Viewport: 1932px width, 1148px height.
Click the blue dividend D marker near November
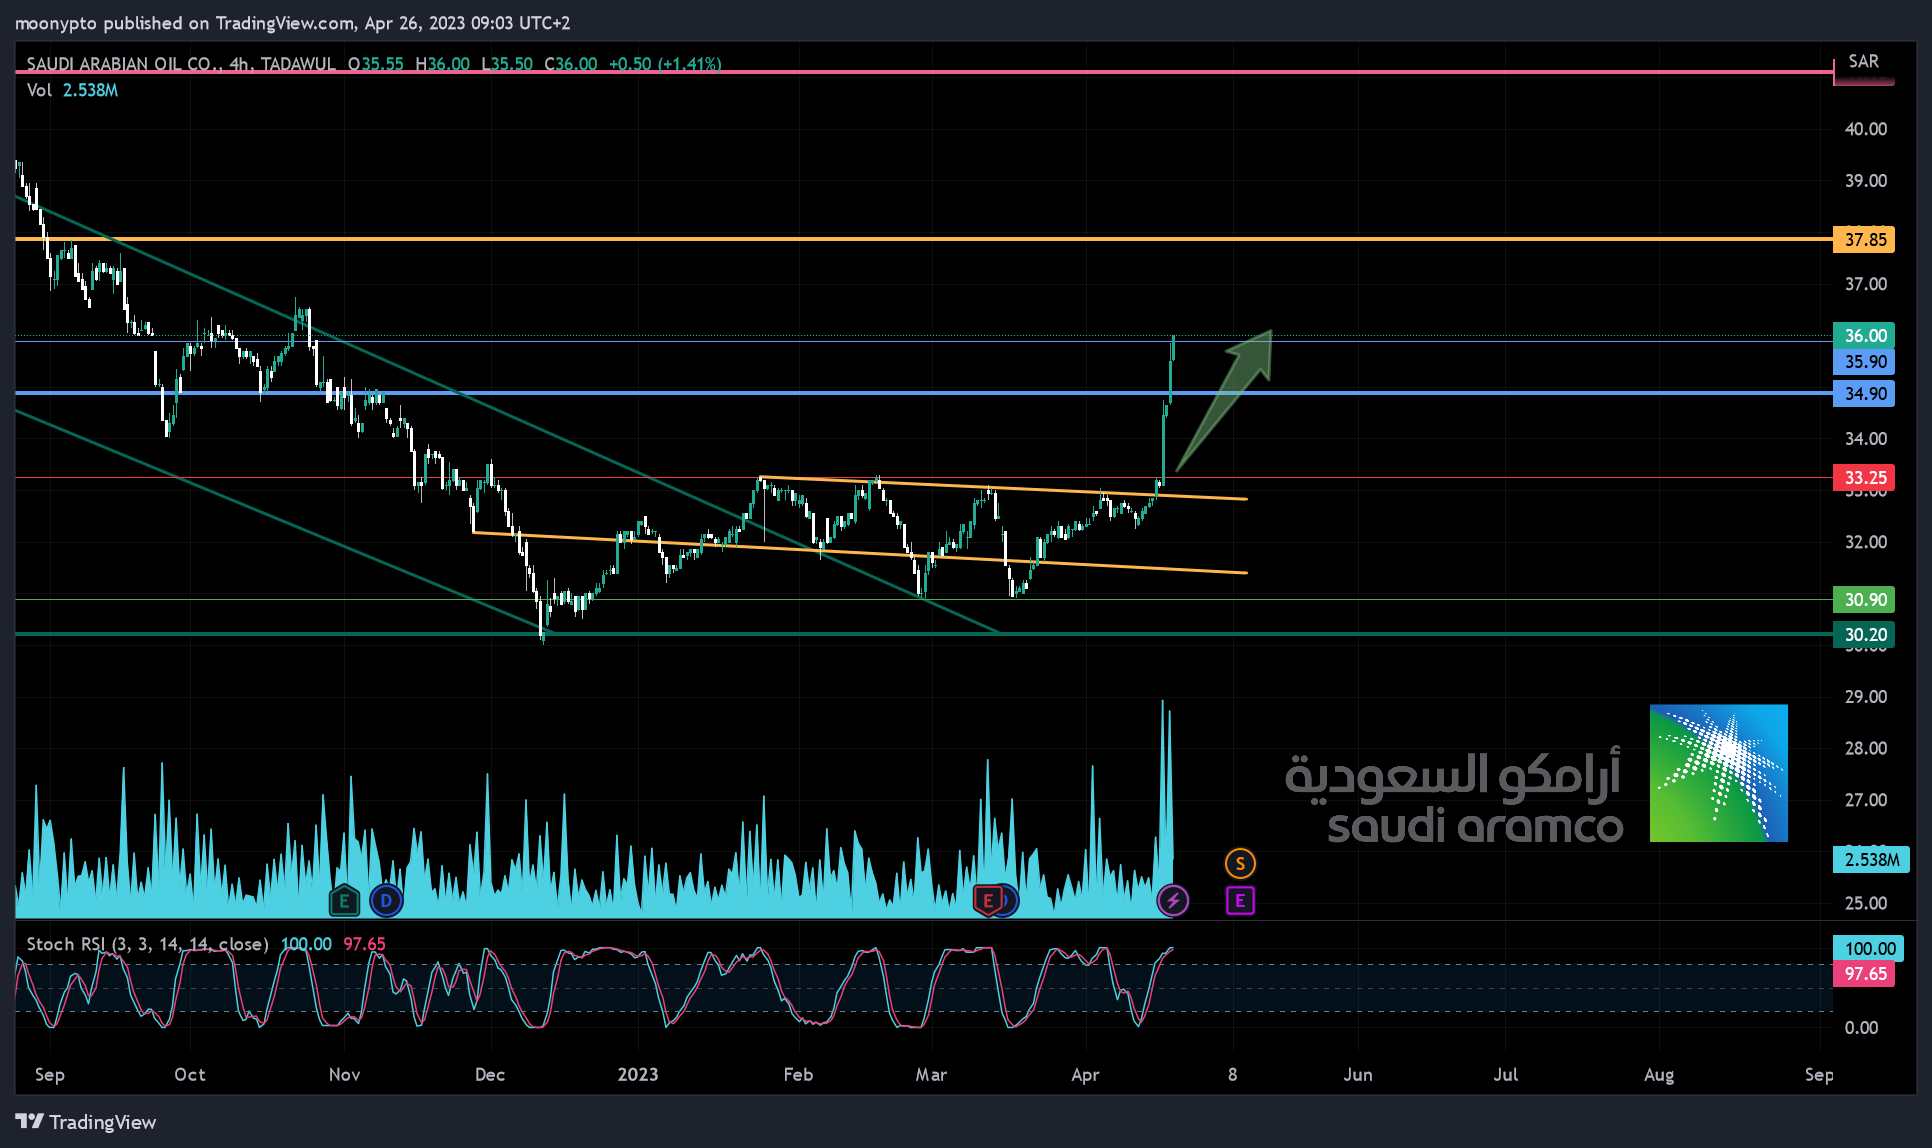[x=386, y=901]
